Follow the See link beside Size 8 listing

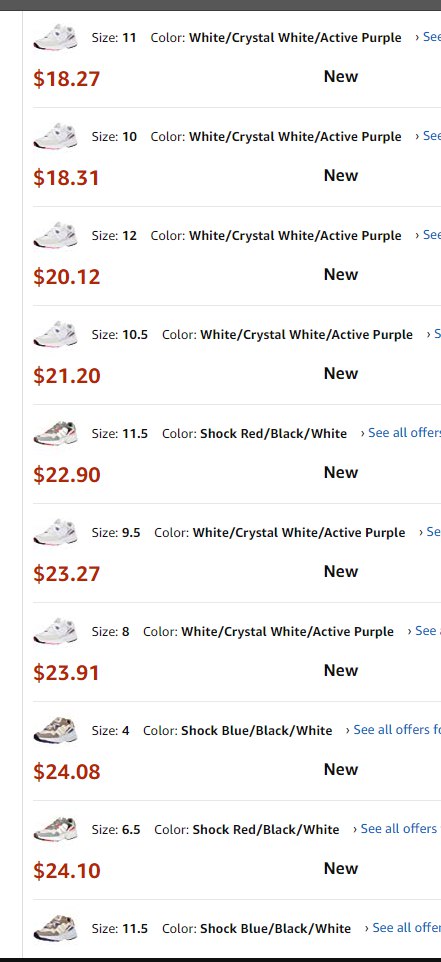coord(424,631)
